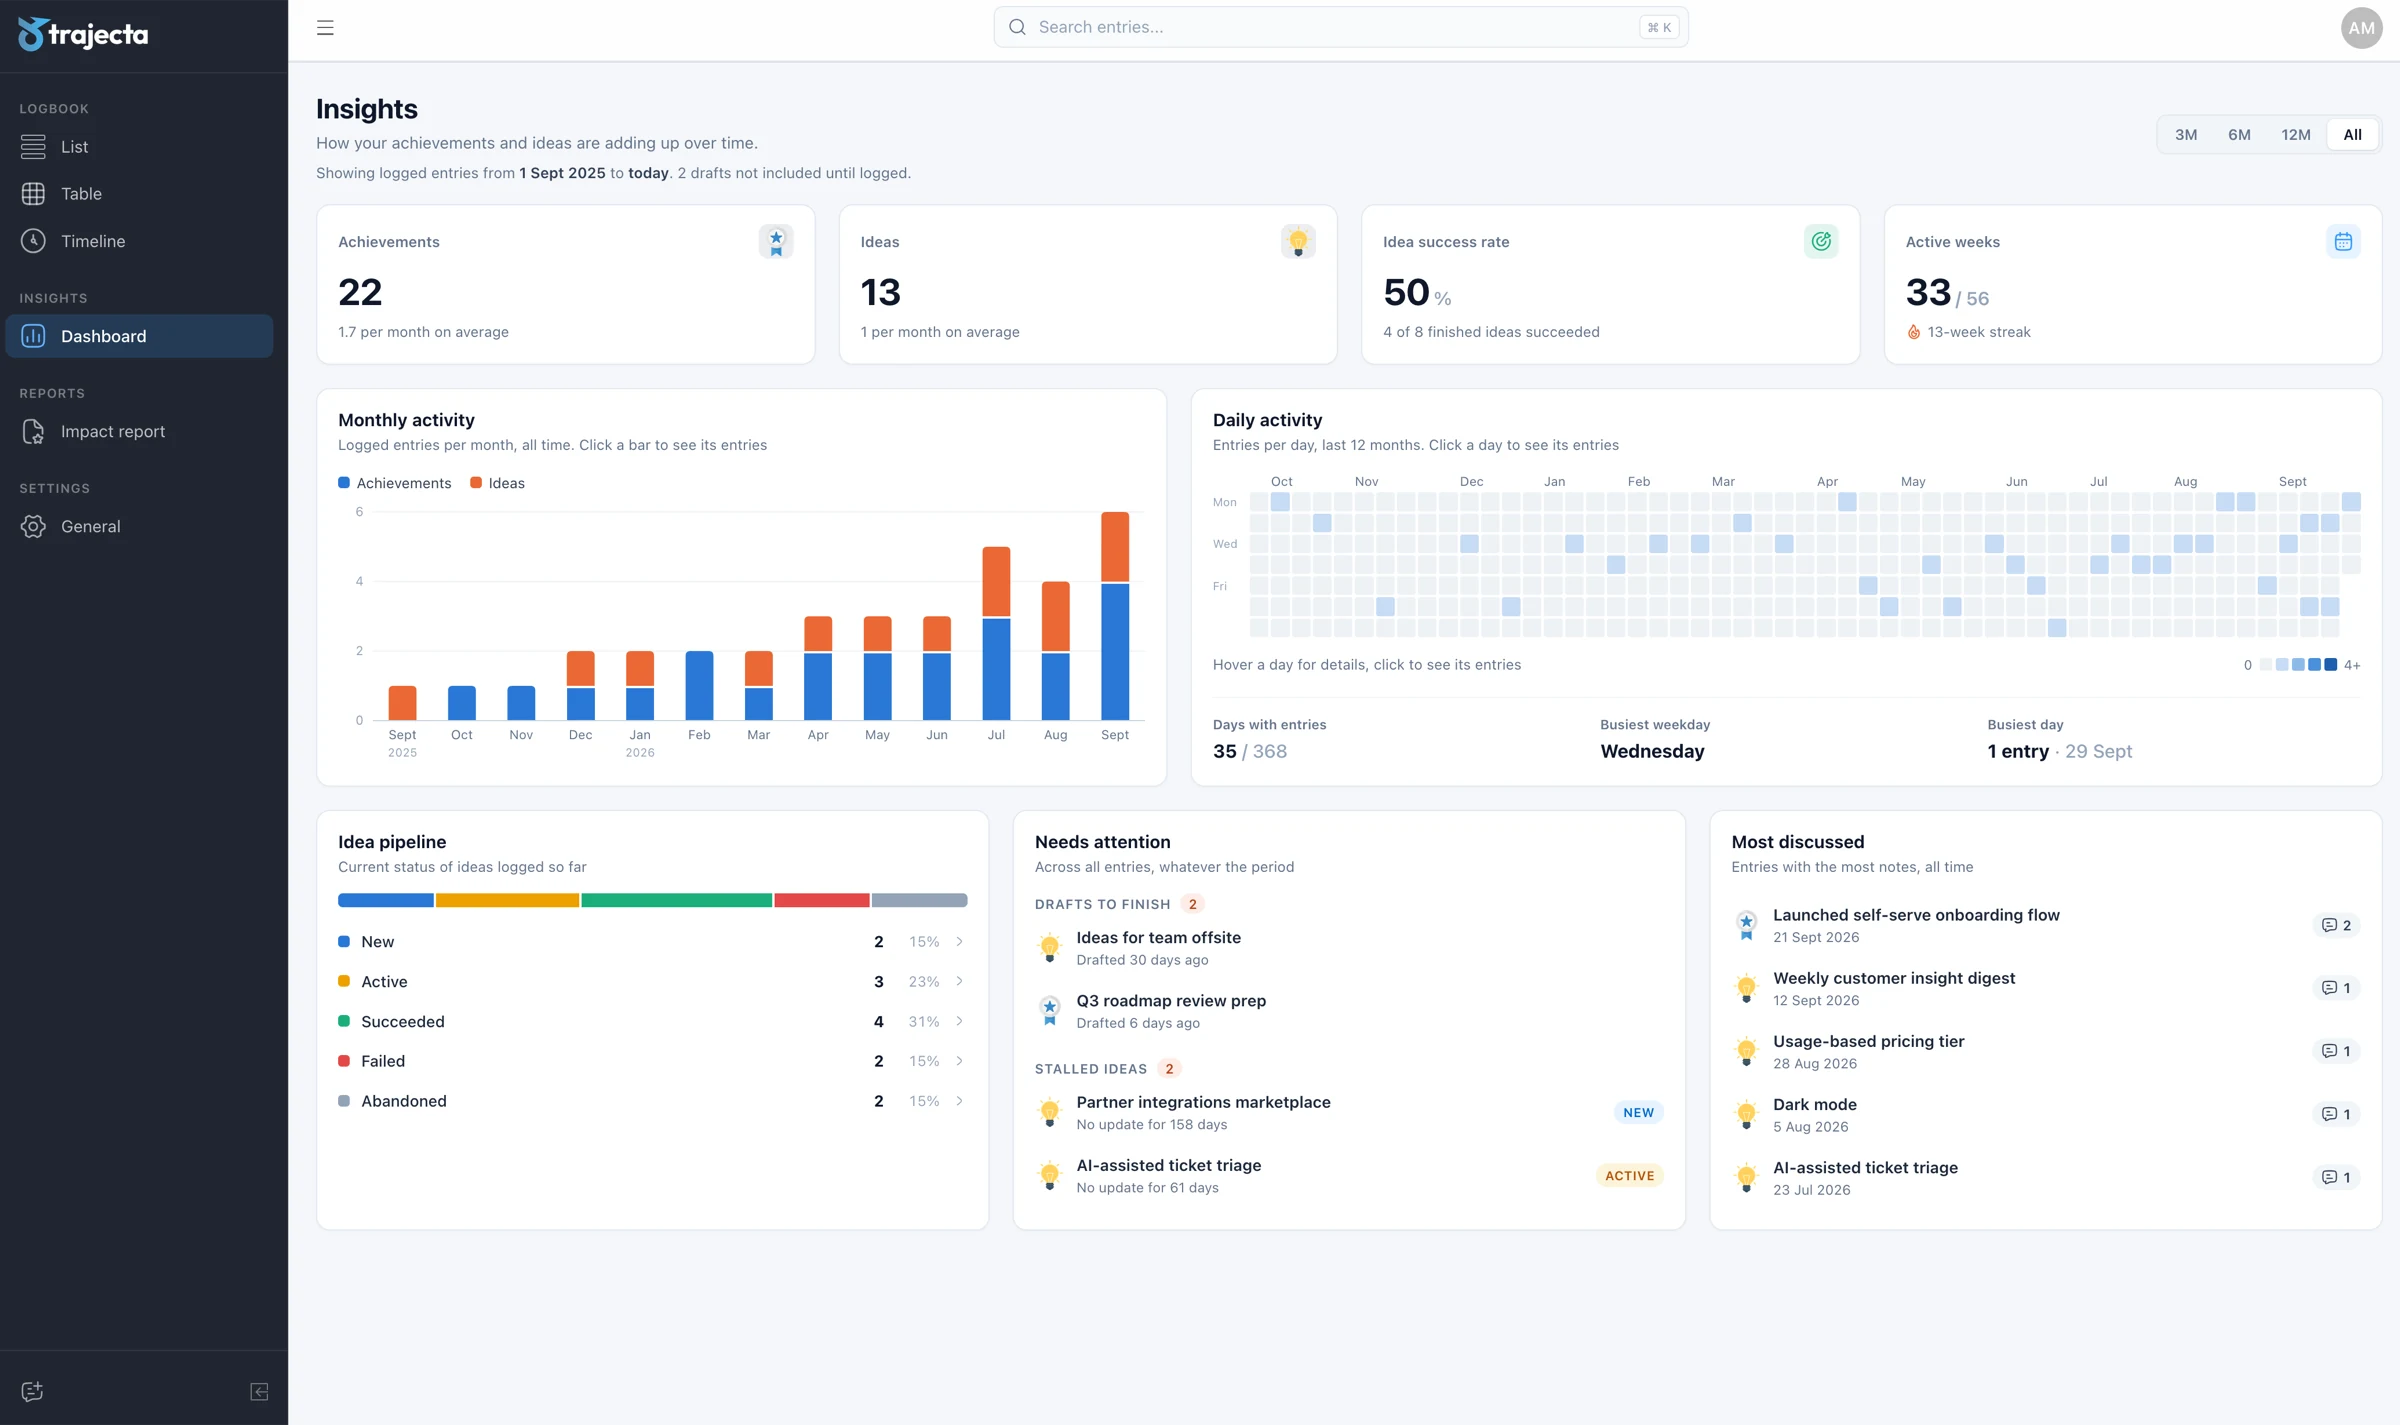Click the comment count badge for Dark mode
Image resolution: width=2400 pixels, height=1425 pixels.
point(2336,1114)
